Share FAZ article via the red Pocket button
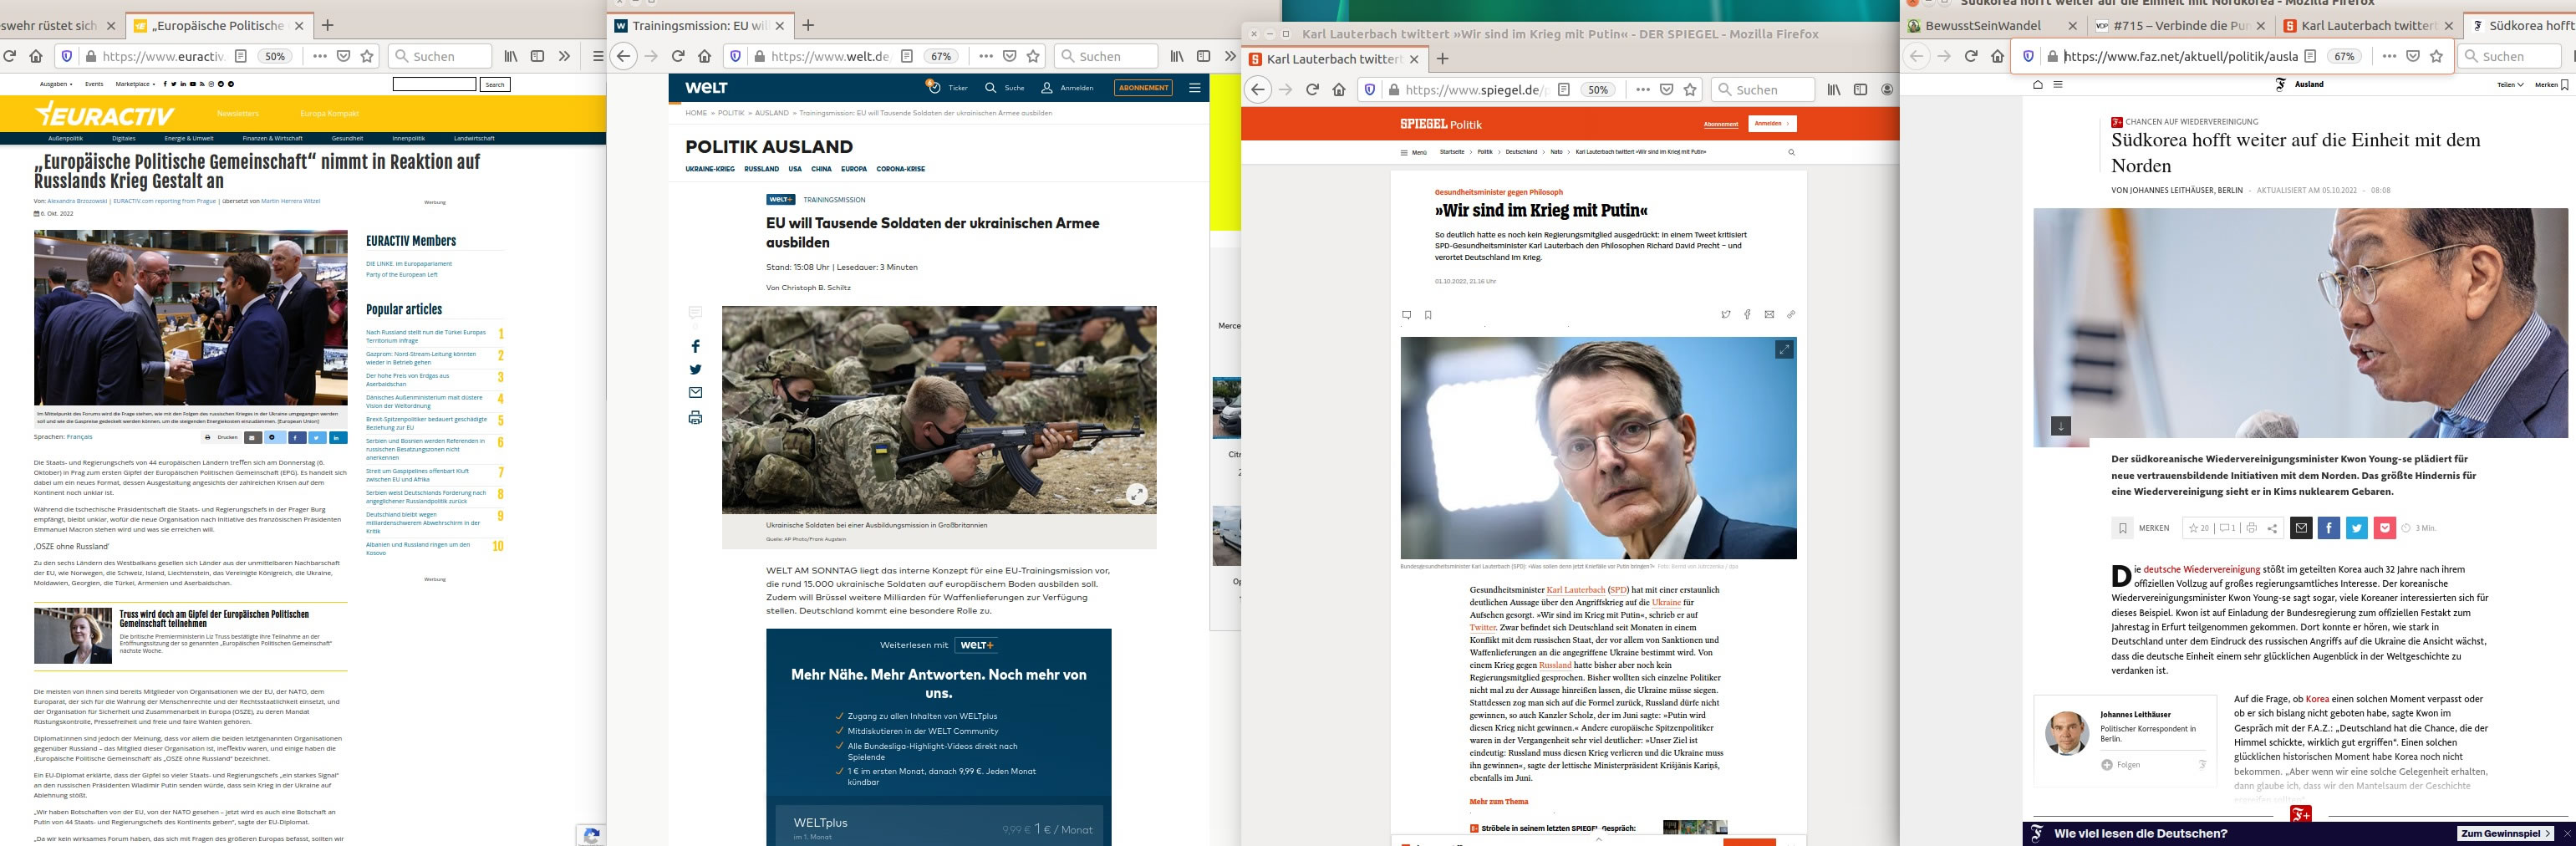The image size is (2576, 846). tap(2385, 528)
